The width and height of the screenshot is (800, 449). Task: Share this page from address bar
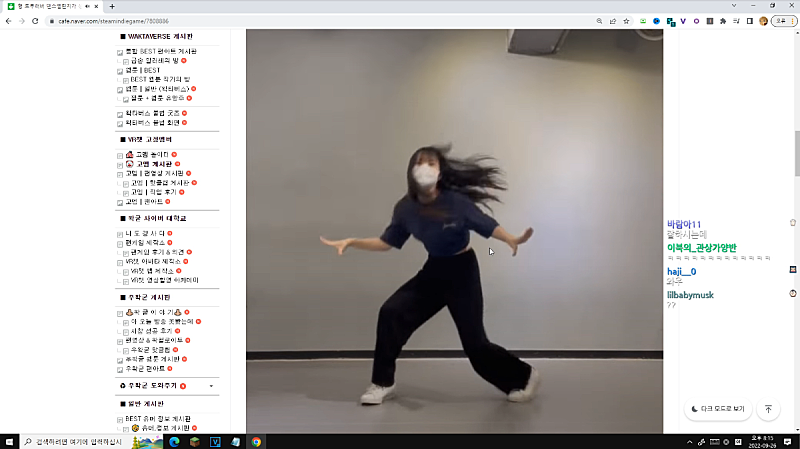click(x=613, y=21)
